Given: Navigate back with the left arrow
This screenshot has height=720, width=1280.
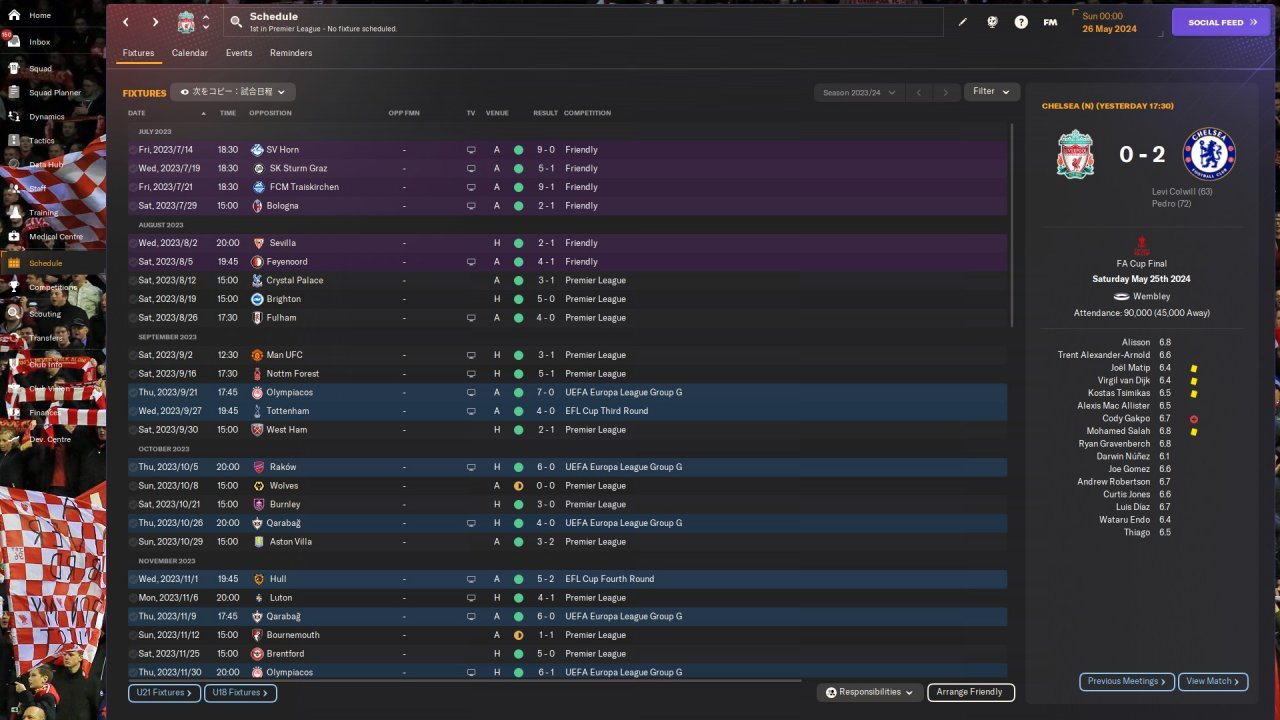Looking at the screenshot, I should click(126, 22).
